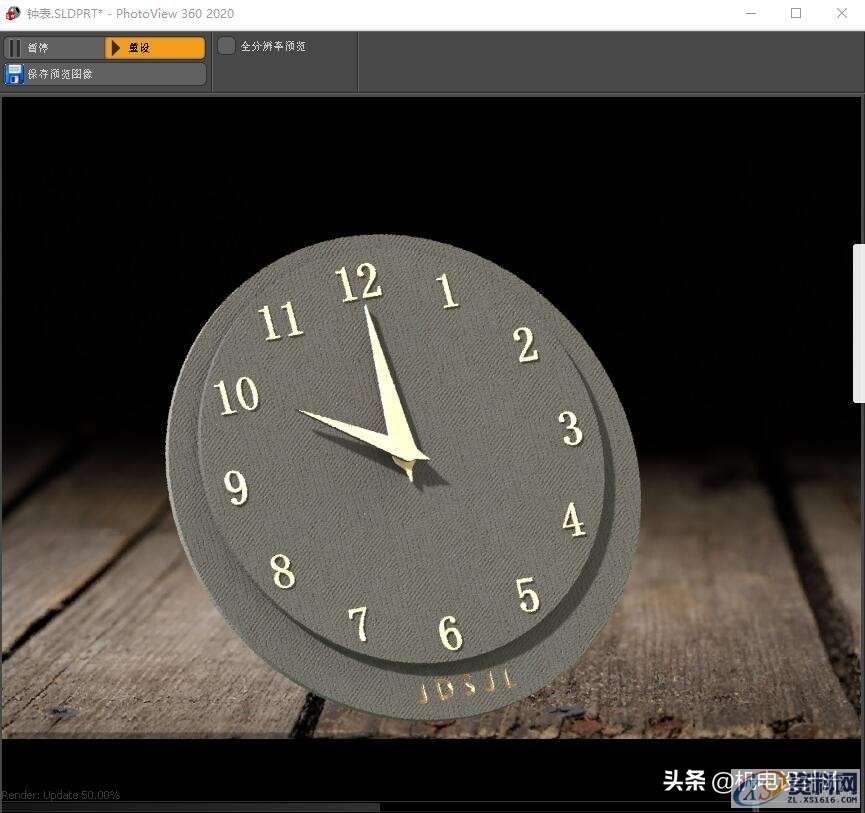Click the 头条 watermark text in preview
Screen dimensions: 865x813
pyautogui.click(x=684, y=781)
